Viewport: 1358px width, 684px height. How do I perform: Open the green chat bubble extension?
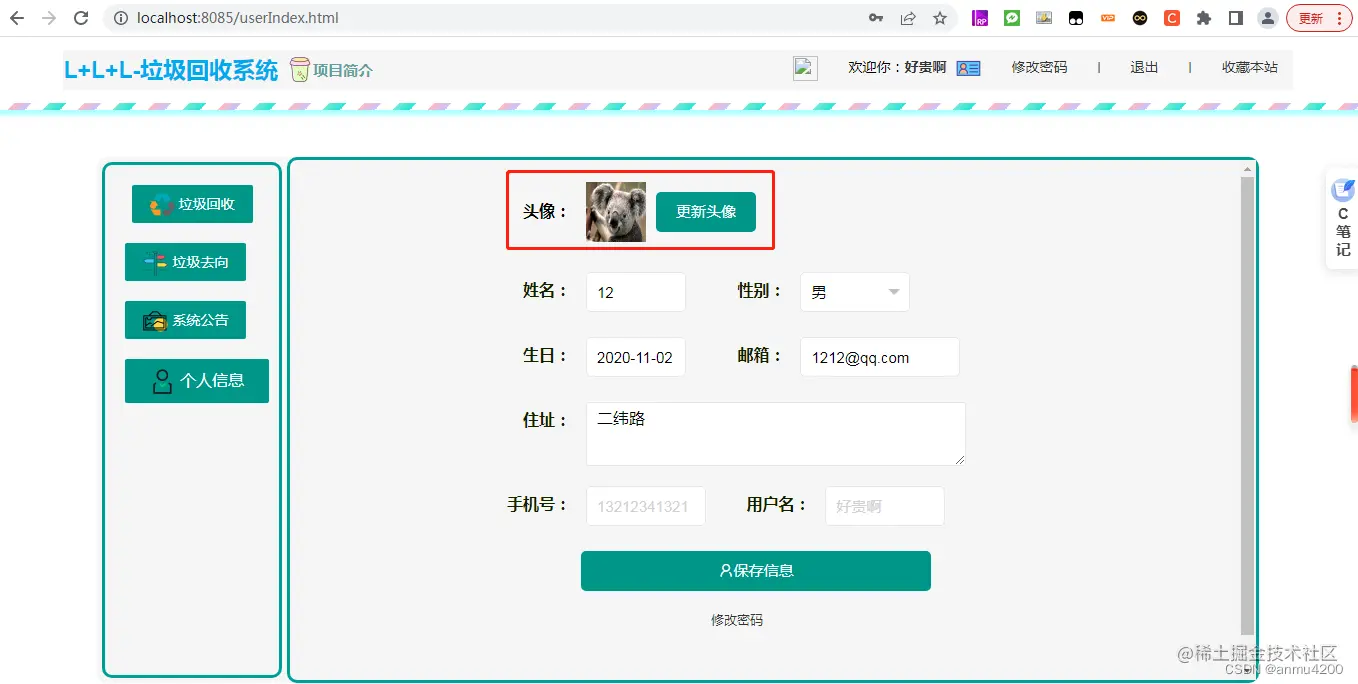tap(1012, 18)
